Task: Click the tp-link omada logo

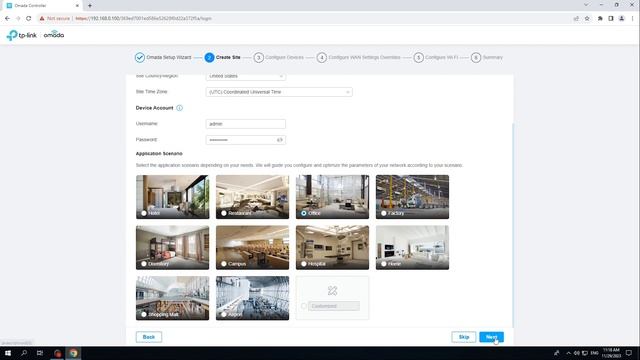Action: click(35, 35)
